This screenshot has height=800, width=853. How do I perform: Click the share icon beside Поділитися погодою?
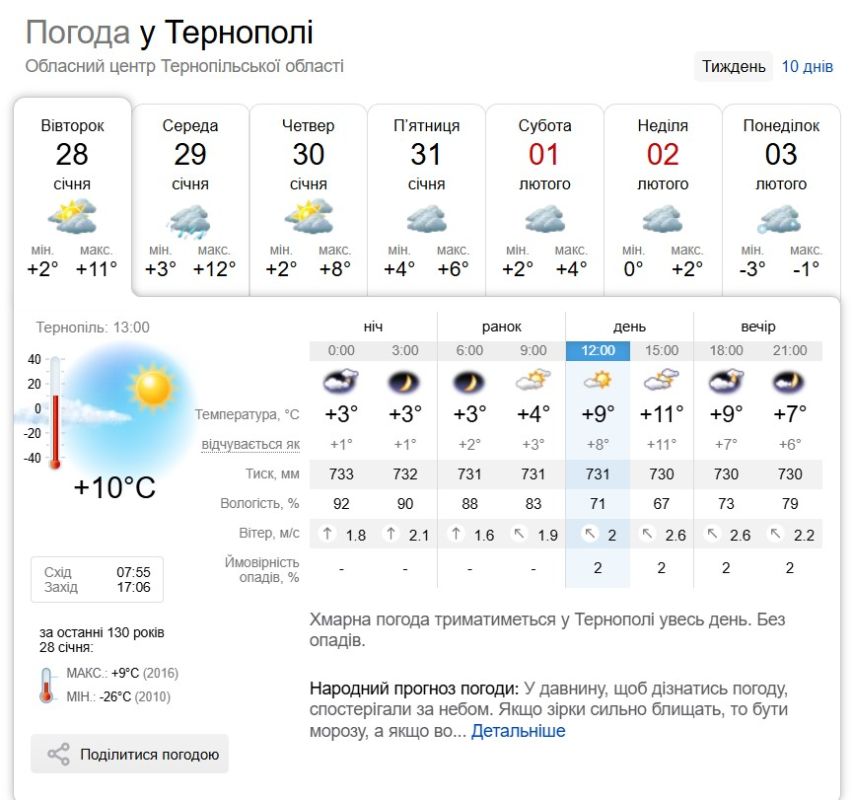(x=59, y=754)
